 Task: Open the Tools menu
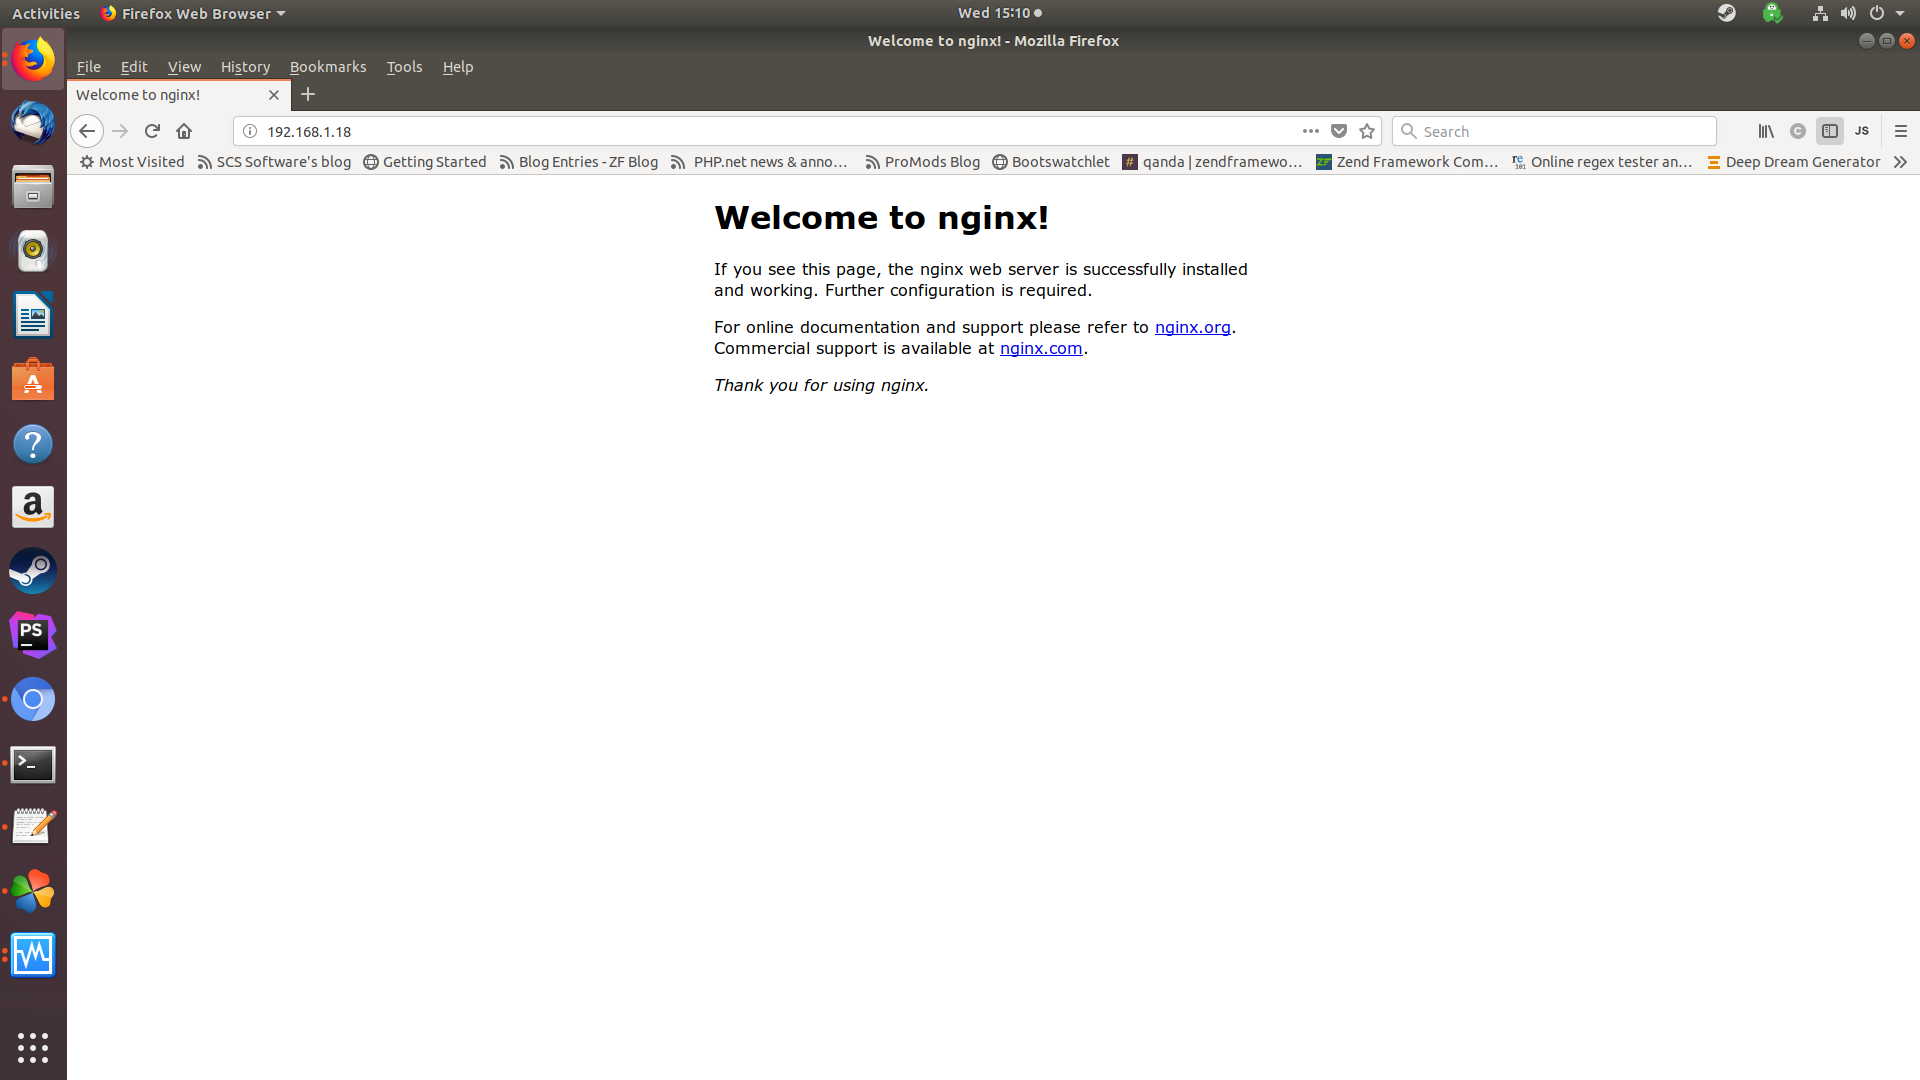pos(404,67)
